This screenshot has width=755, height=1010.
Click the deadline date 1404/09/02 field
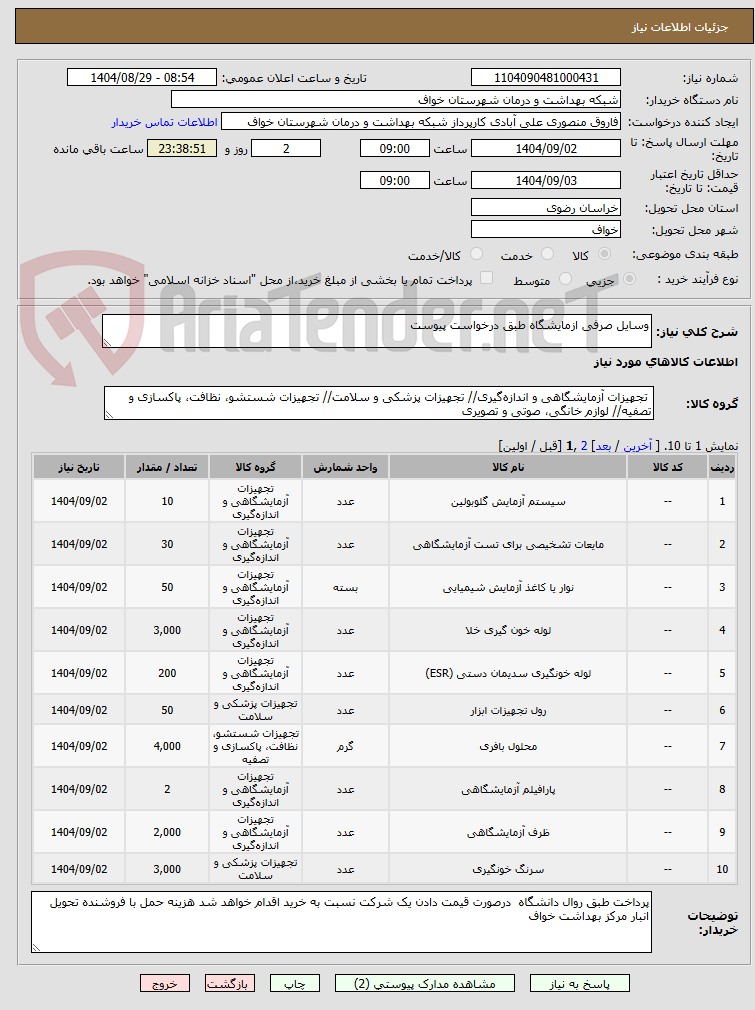546,148
